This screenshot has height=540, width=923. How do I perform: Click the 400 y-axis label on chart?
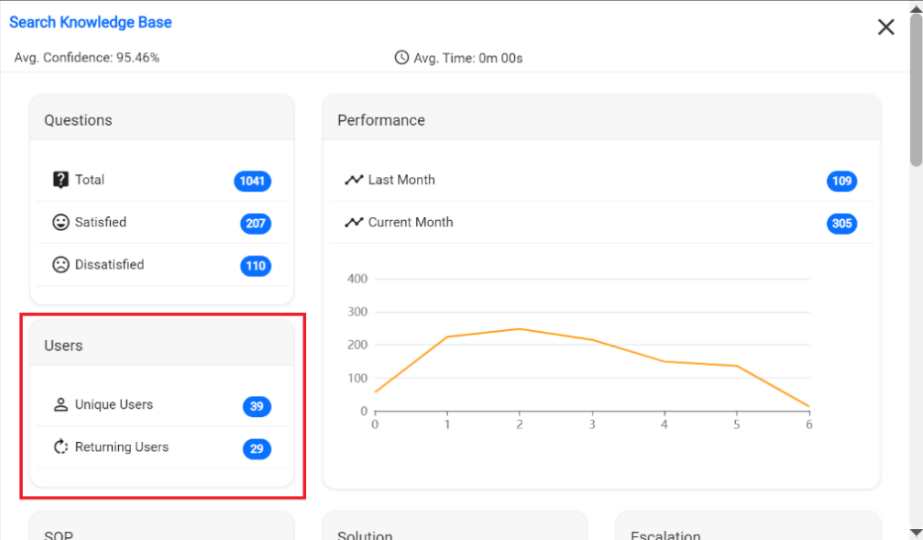(357, 279)
